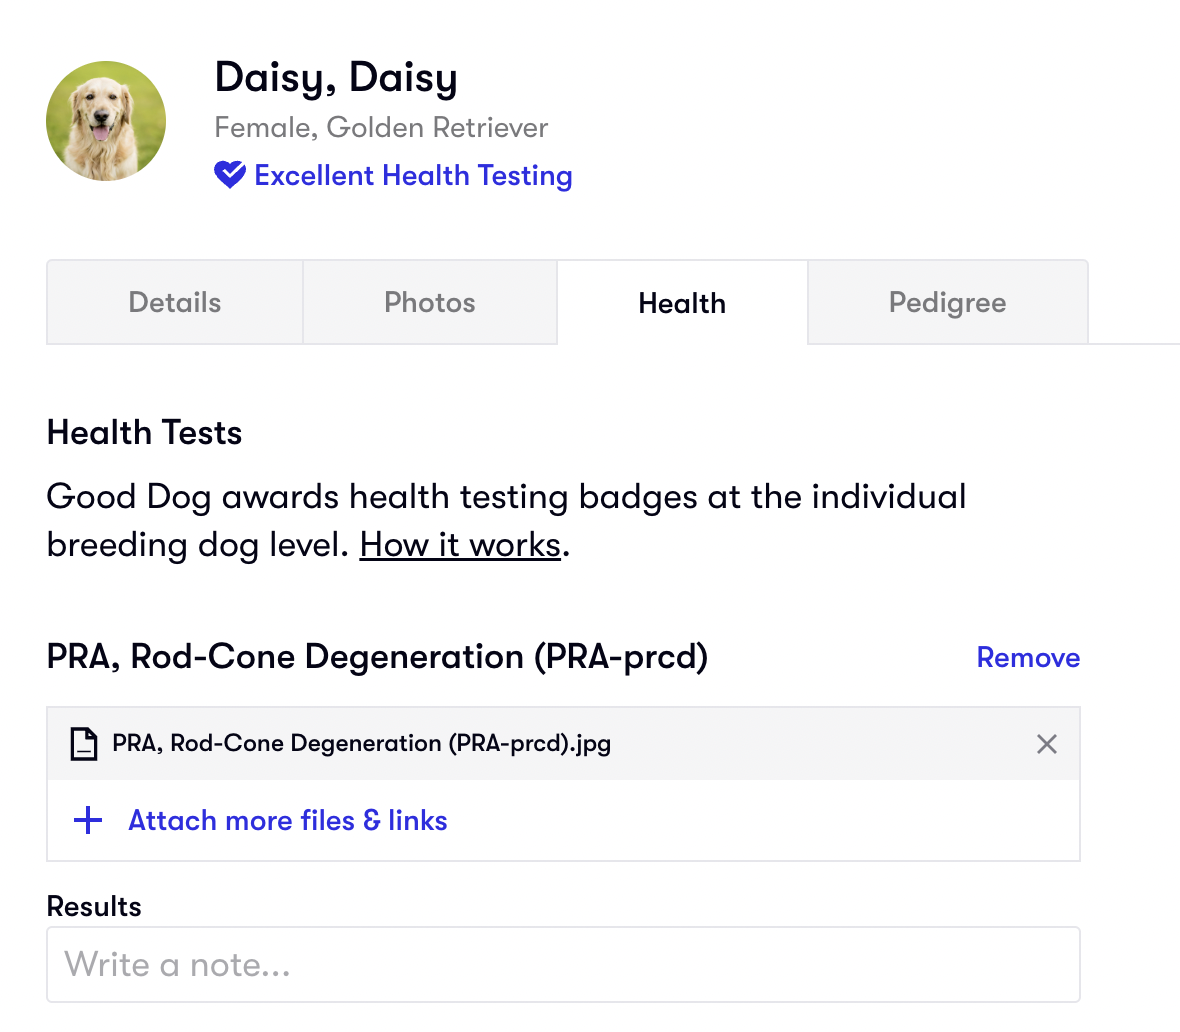Click the heart checkmark badge icon
The width and height of the screenshot is (1180, 1032).
click(230, 175)
